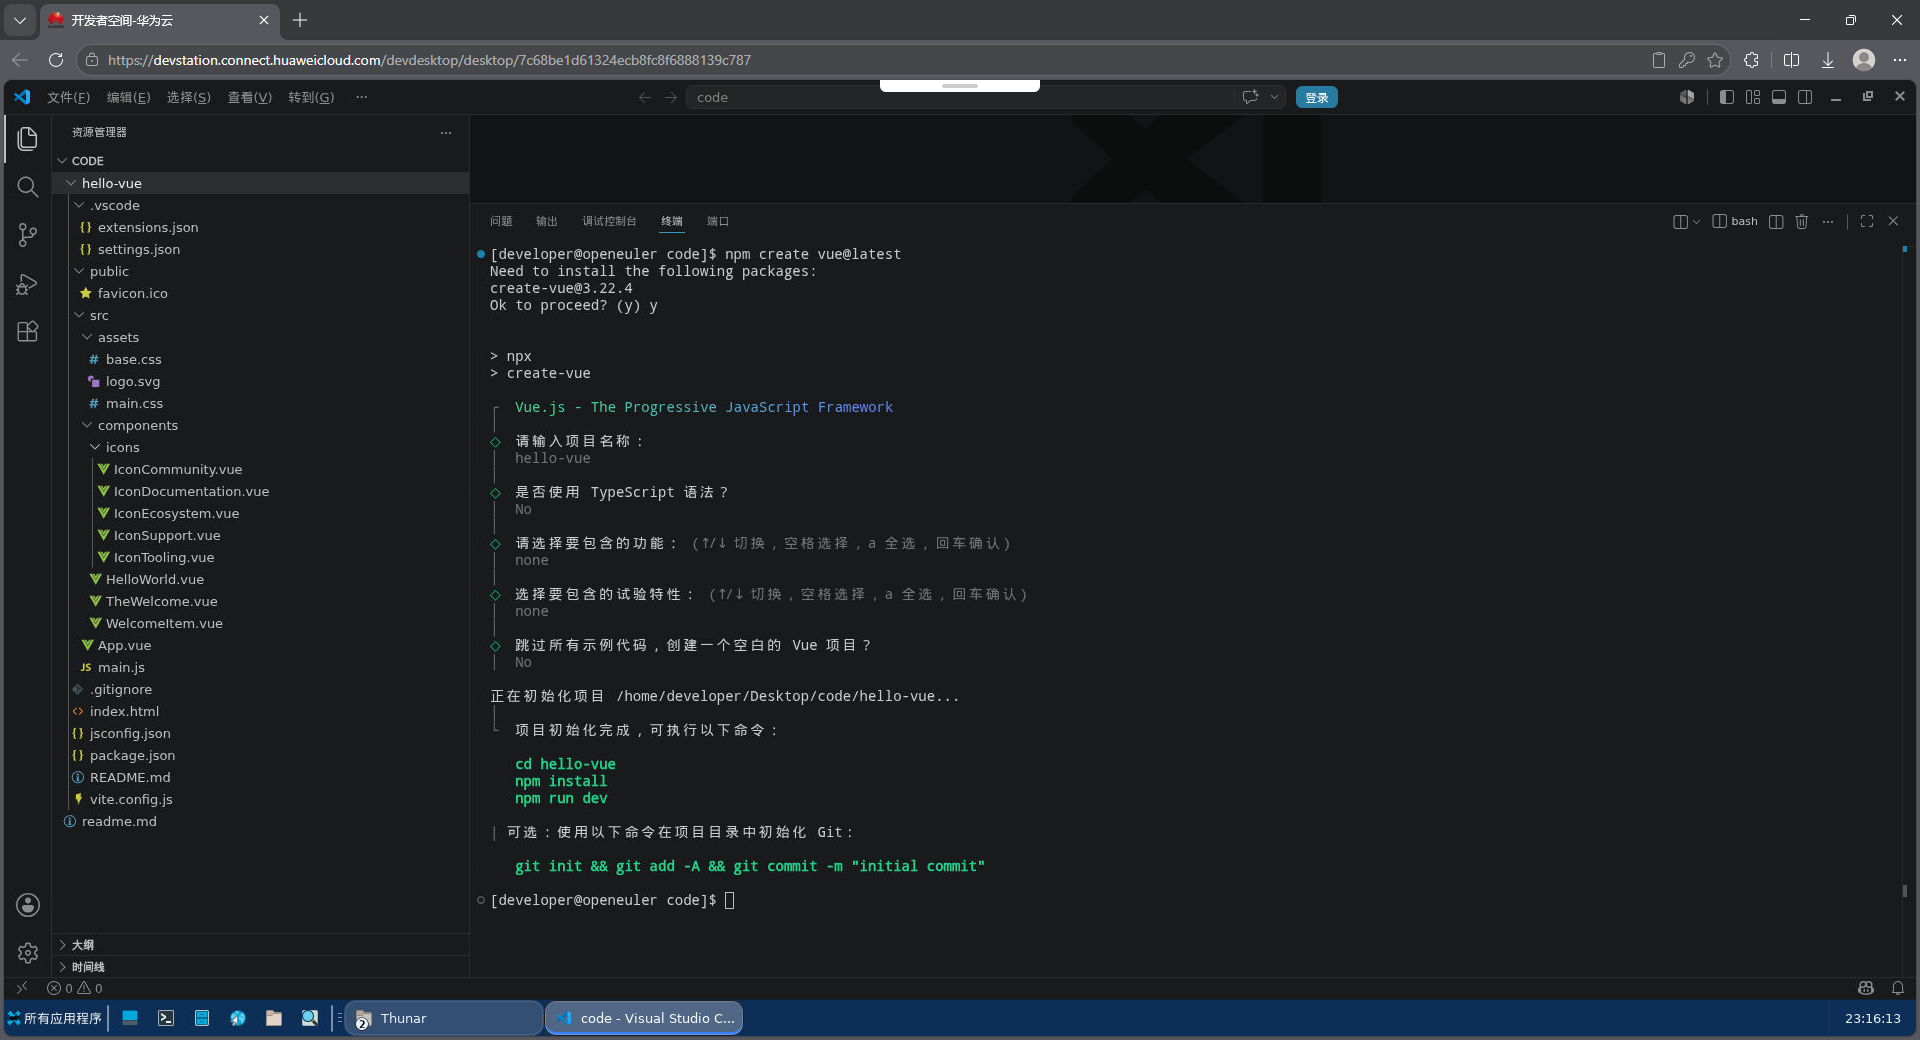Switch to the 调试控制台 panel tab
The image size is (1920, 1040).
pos(609,221)
